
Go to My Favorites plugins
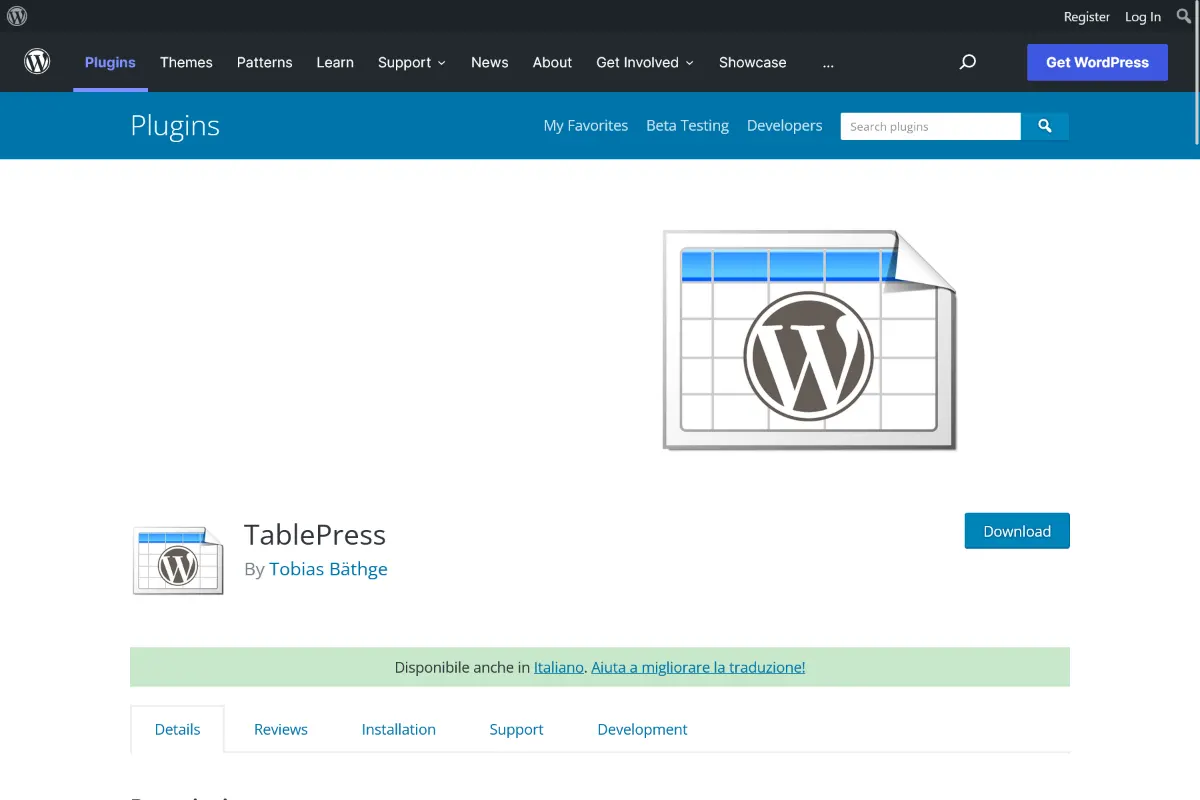(x=585, y=125)
